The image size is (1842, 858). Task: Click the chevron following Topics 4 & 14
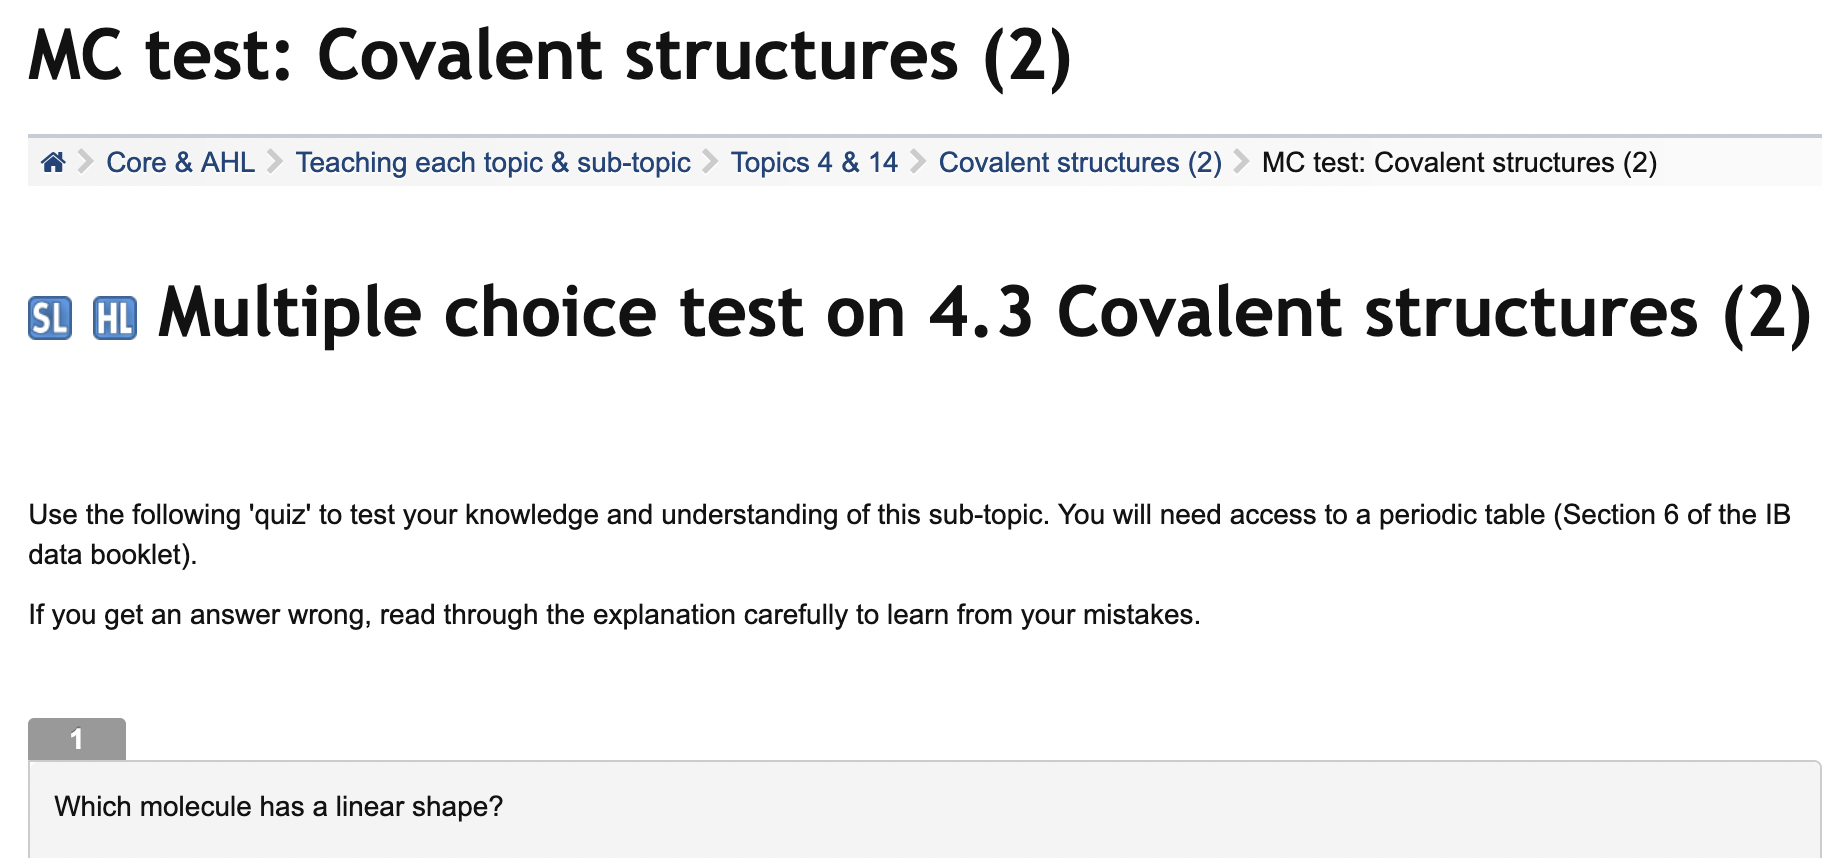point(918,162)
